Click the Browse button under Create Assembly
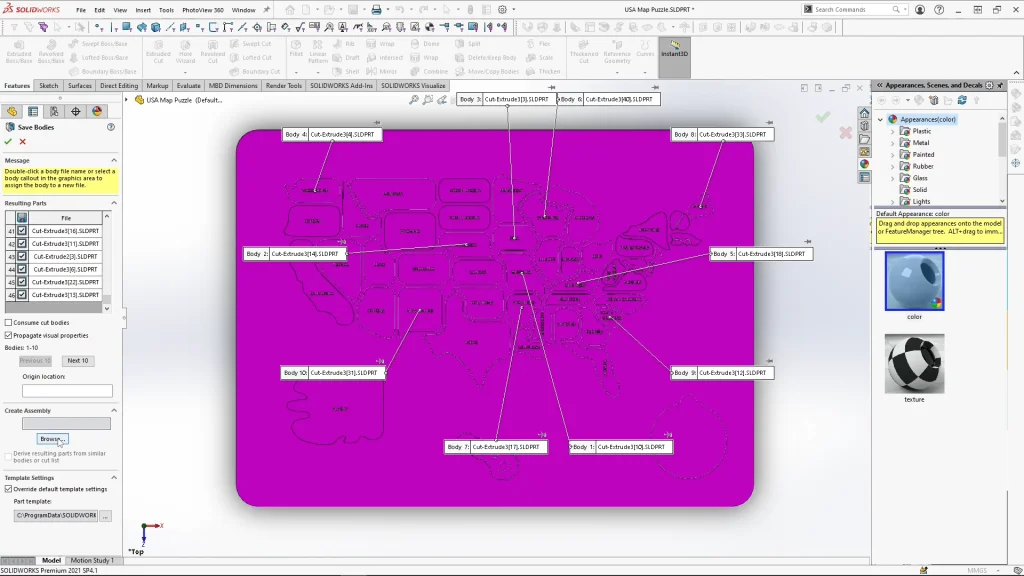Image resolution: width=1024 pixels, height=576 pixels. pyautogui.click(x=51, y=439)
